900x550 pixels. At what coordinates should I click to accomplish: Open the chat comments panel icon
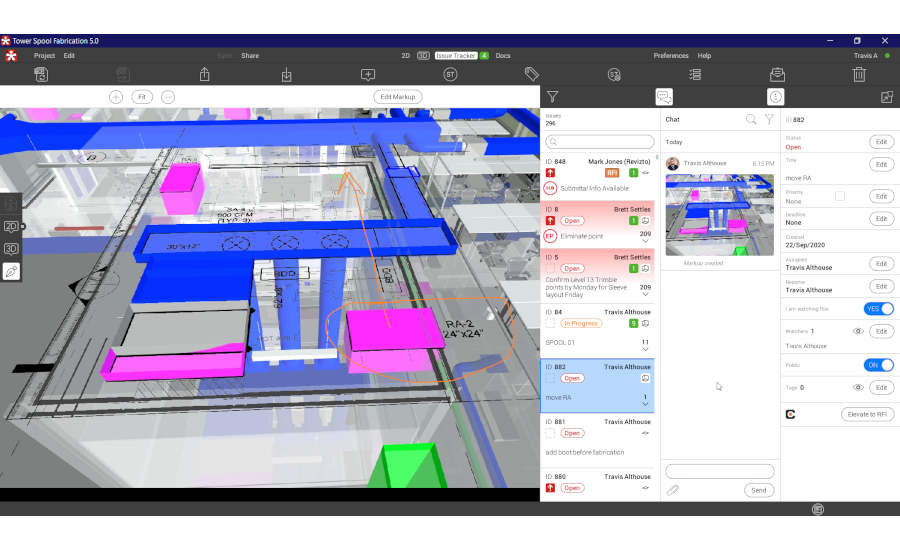click(x=664, y=97)
